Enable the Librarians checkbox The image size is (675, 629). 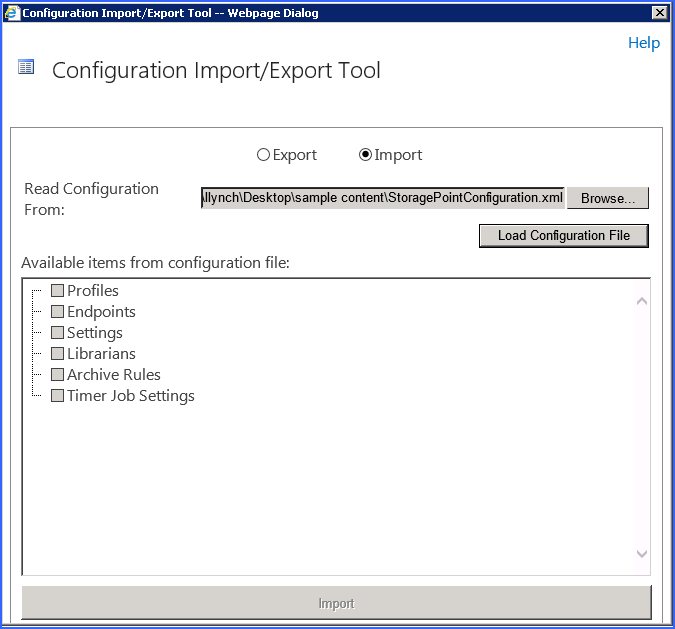click(x=57, y=353)
